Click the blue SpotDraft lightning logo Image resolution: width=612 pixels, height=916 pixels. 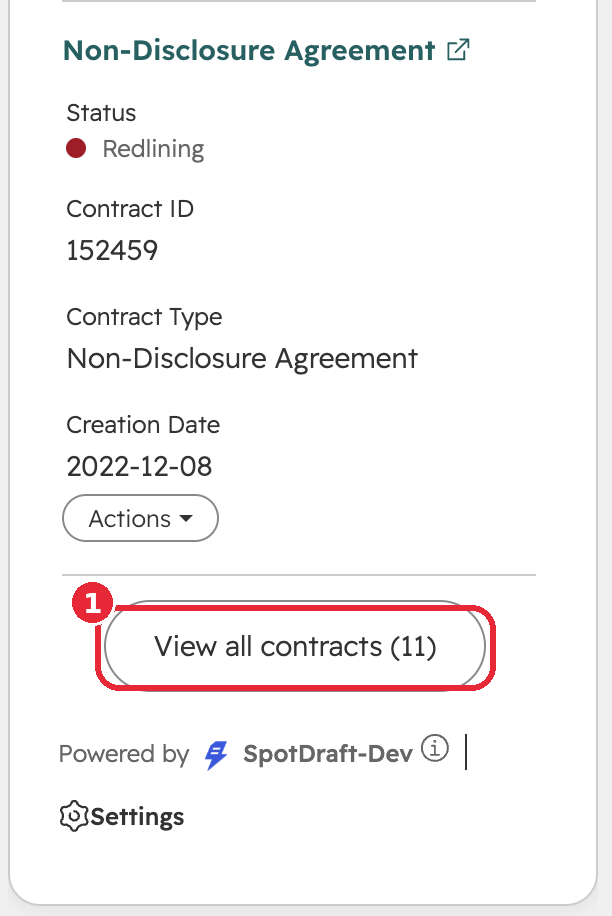coord(216,755)
